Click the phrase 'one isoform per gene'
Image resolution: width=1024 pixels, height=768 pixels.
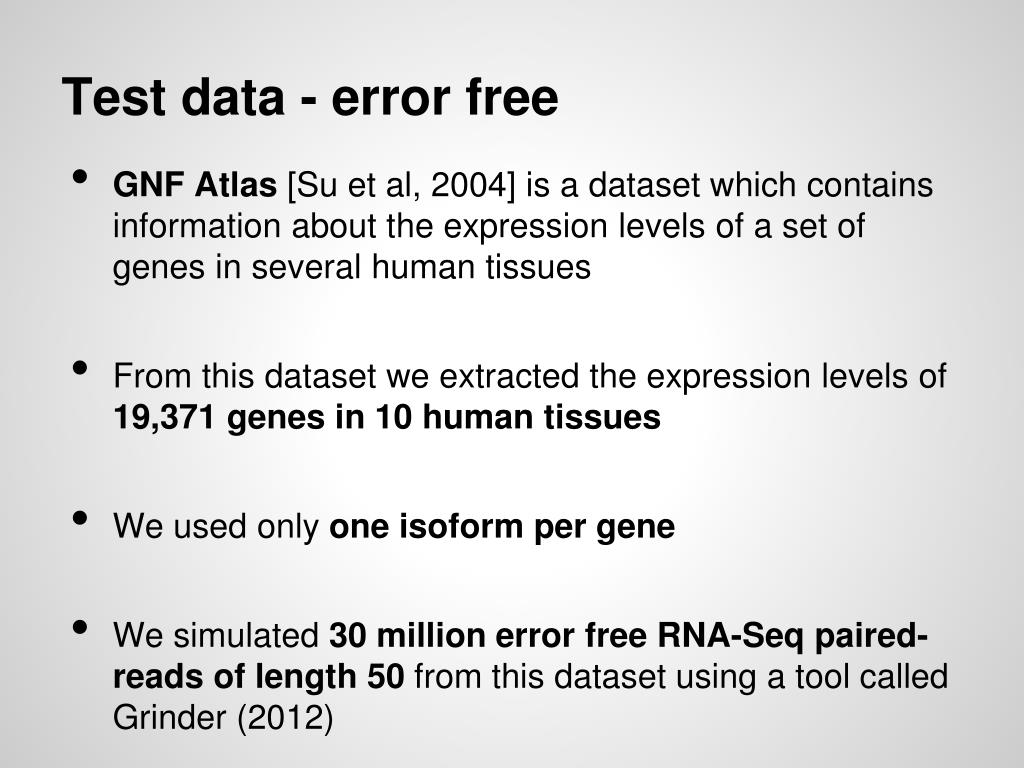[x=502, y=527]
